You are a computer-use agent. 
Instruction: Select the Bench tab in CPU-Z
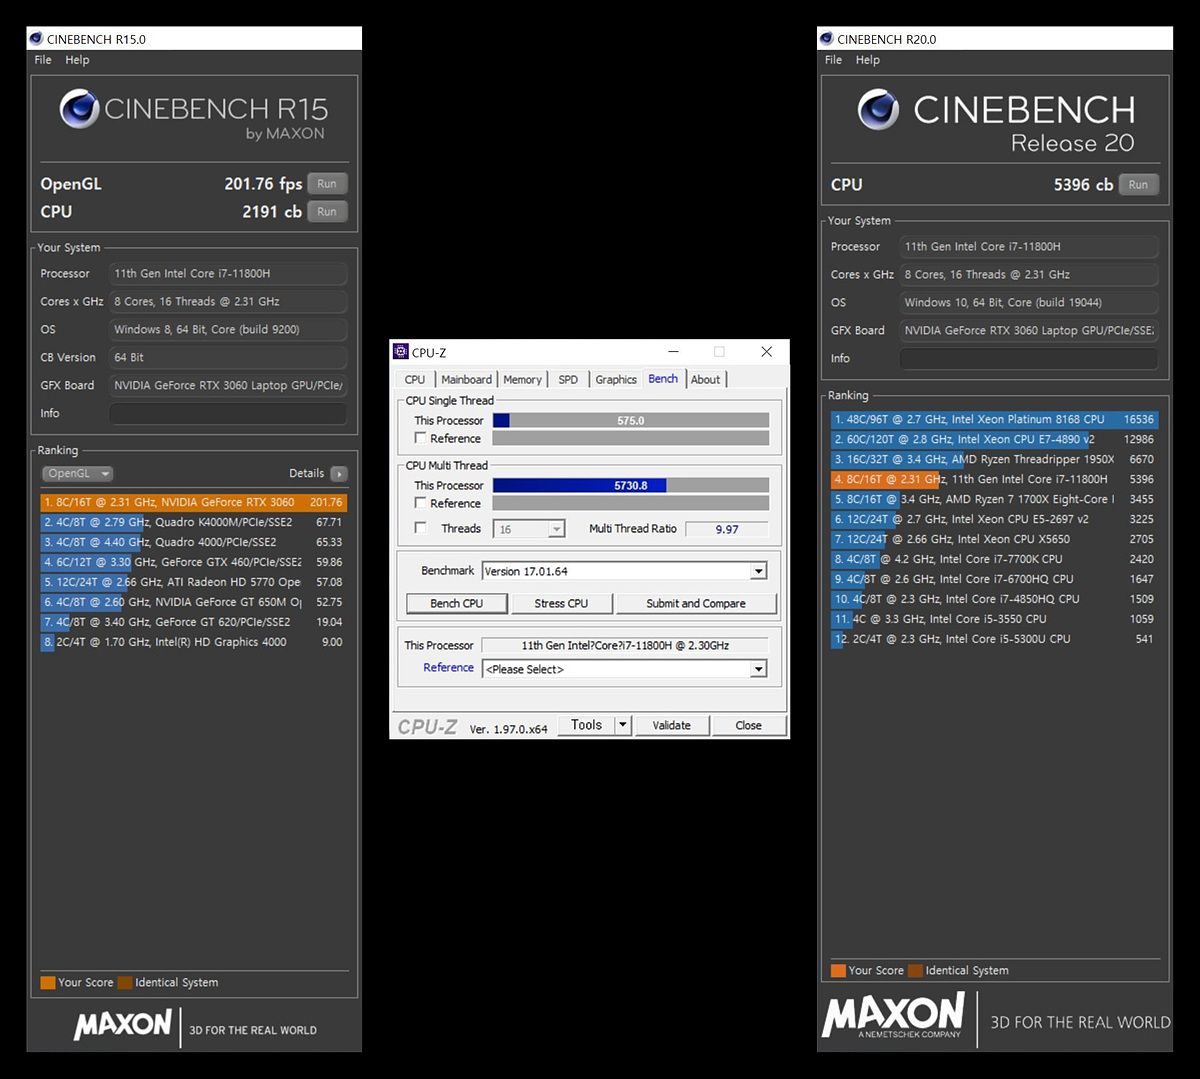point(663,379)
